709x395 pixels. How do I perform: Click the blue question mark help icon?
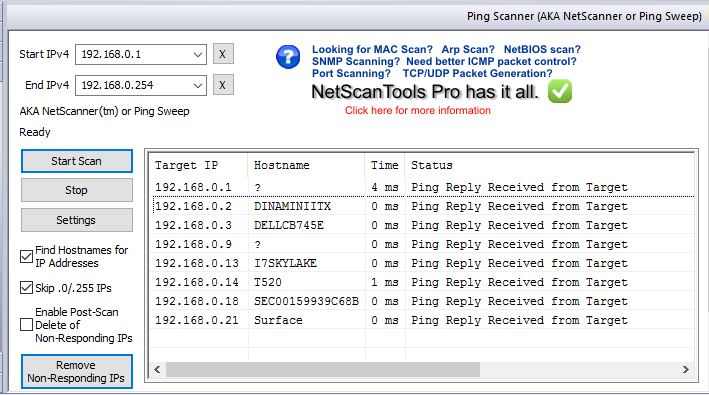tap(288, 57)
